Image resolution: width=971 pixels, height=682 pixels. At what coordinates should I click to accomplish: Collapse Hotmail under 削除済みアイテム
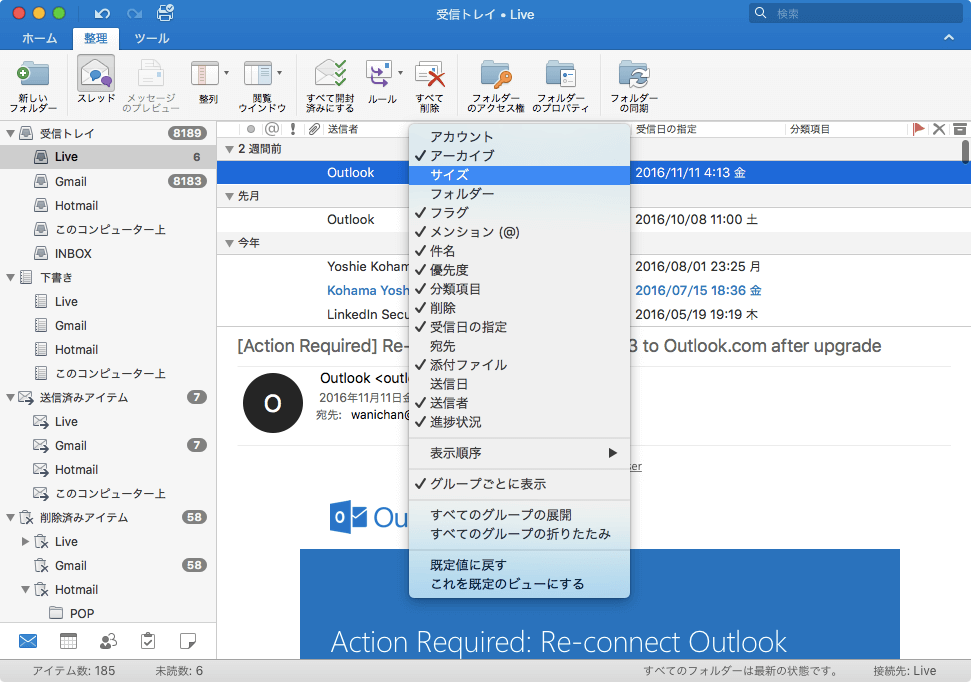coord(25,590)
